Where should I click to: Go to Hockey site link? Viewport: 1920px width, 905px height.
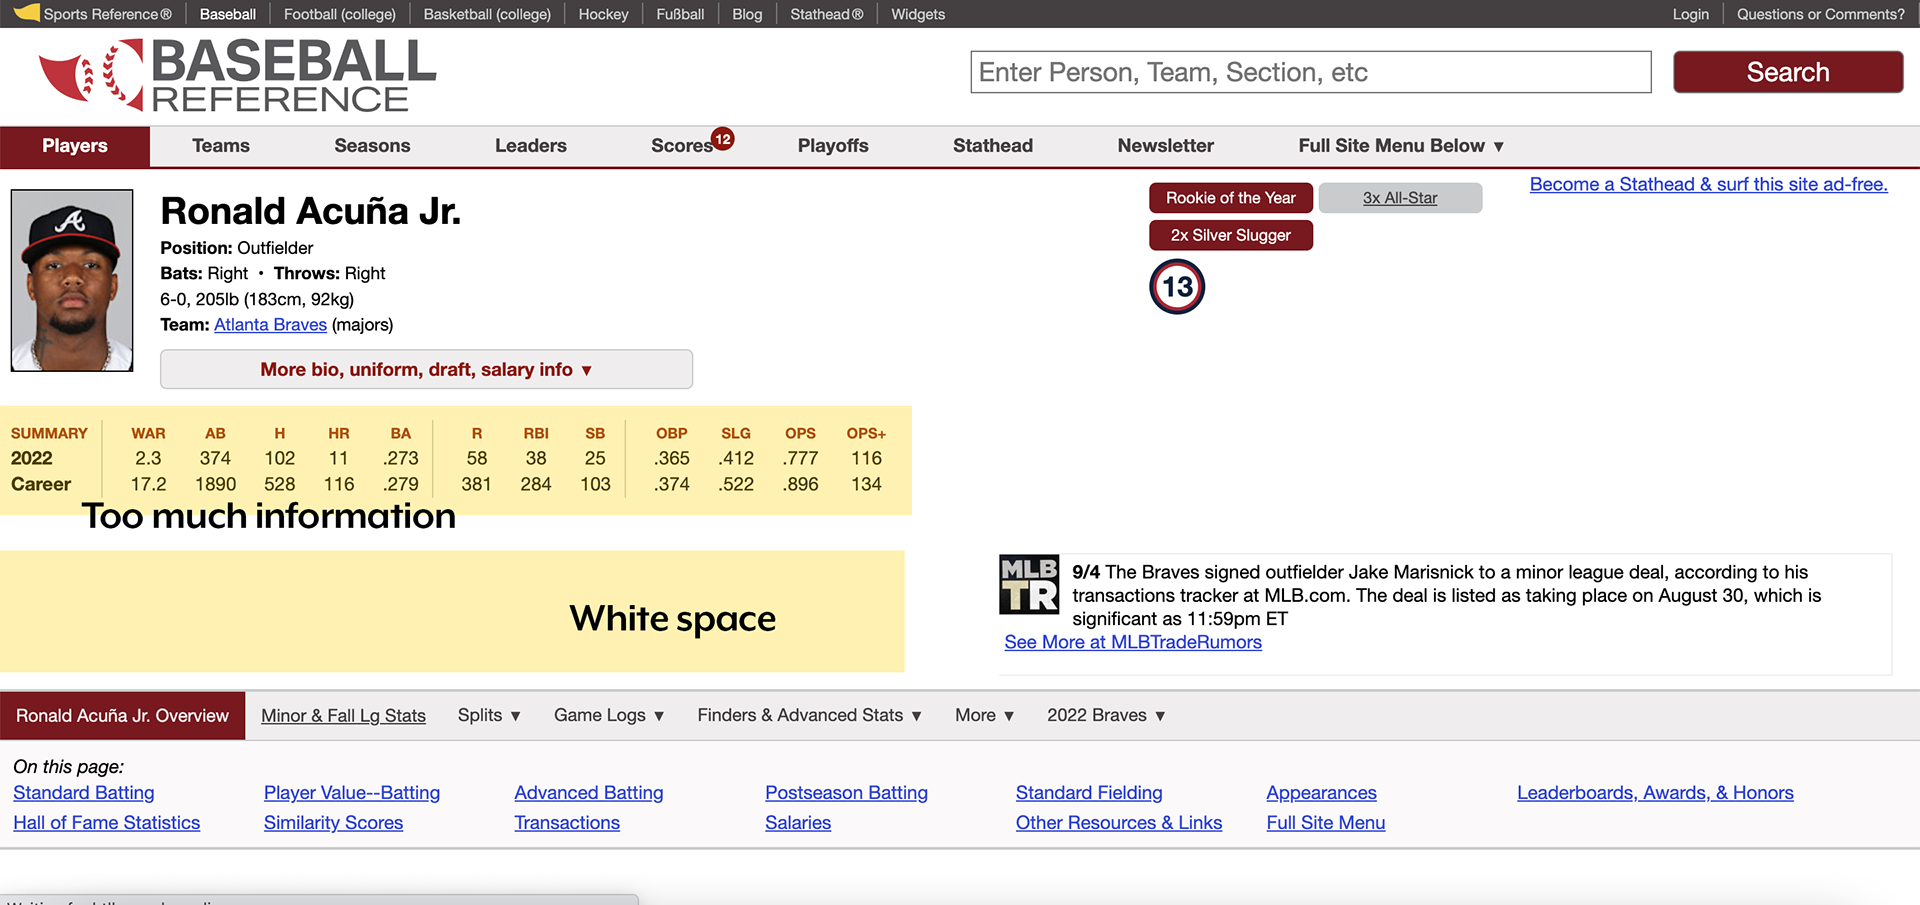coord(604,14)
